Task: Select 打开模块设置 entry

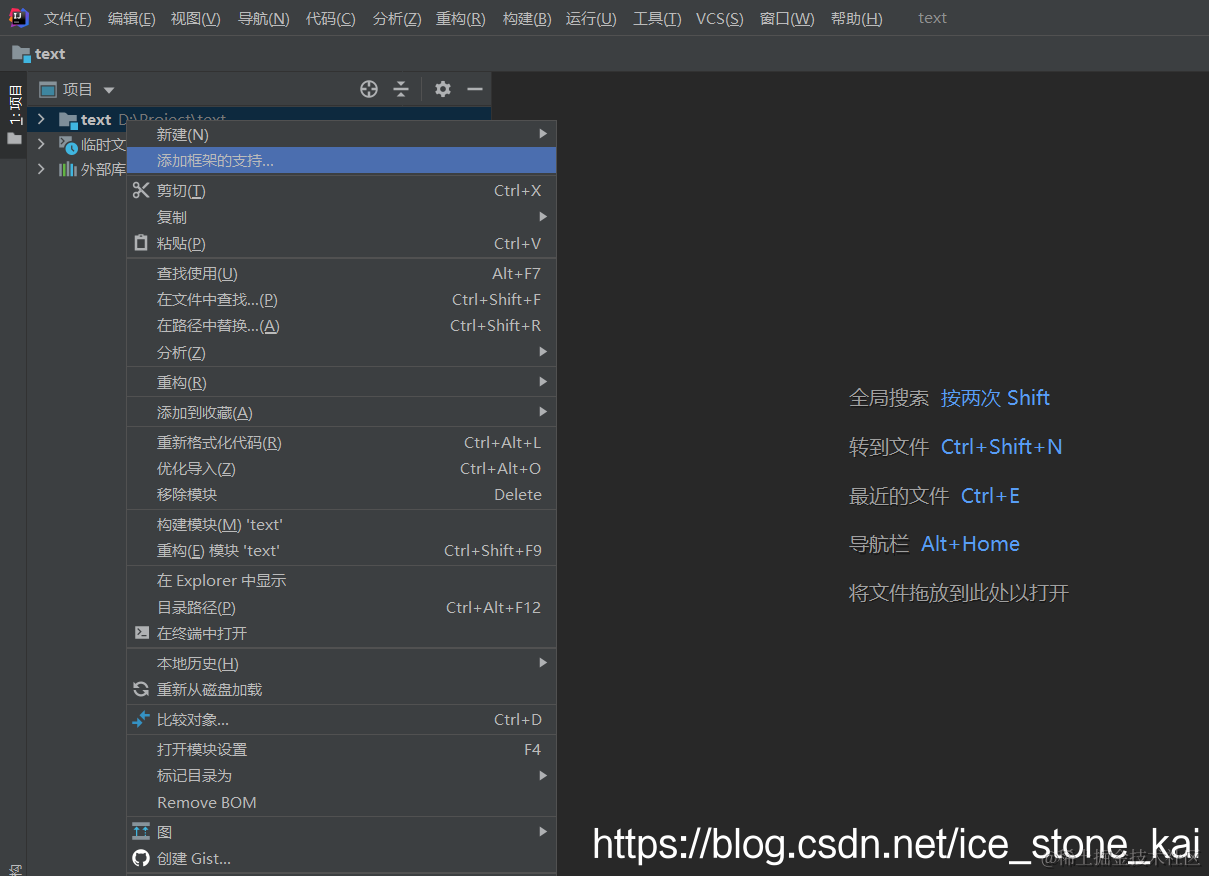Action: 341,749
